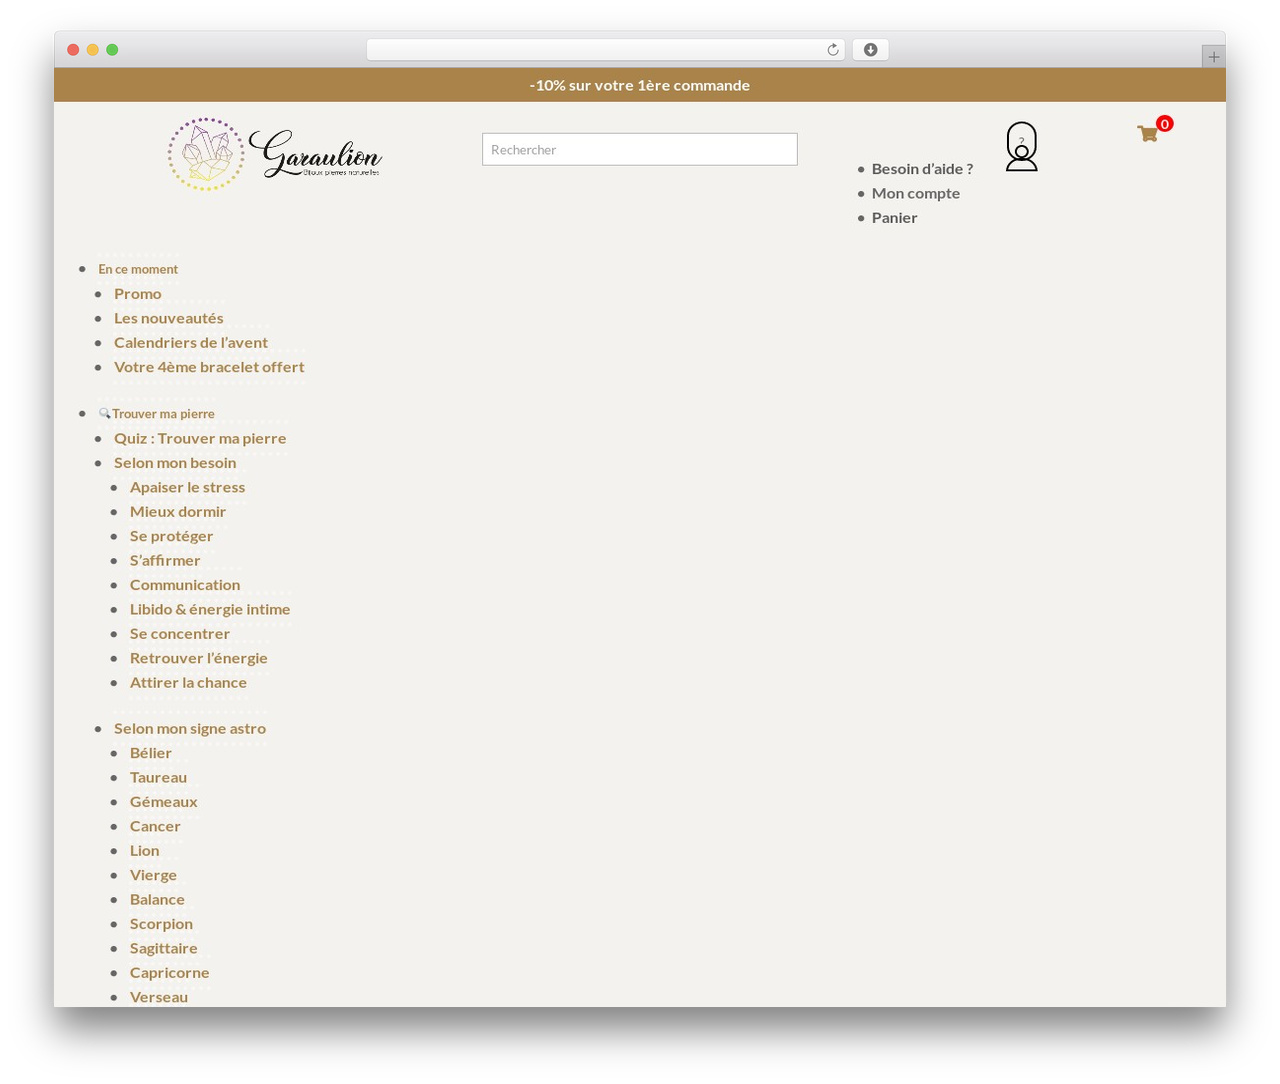Open the -10% first order promo banner
The image size is (1280, 1084).
(640, 85)
